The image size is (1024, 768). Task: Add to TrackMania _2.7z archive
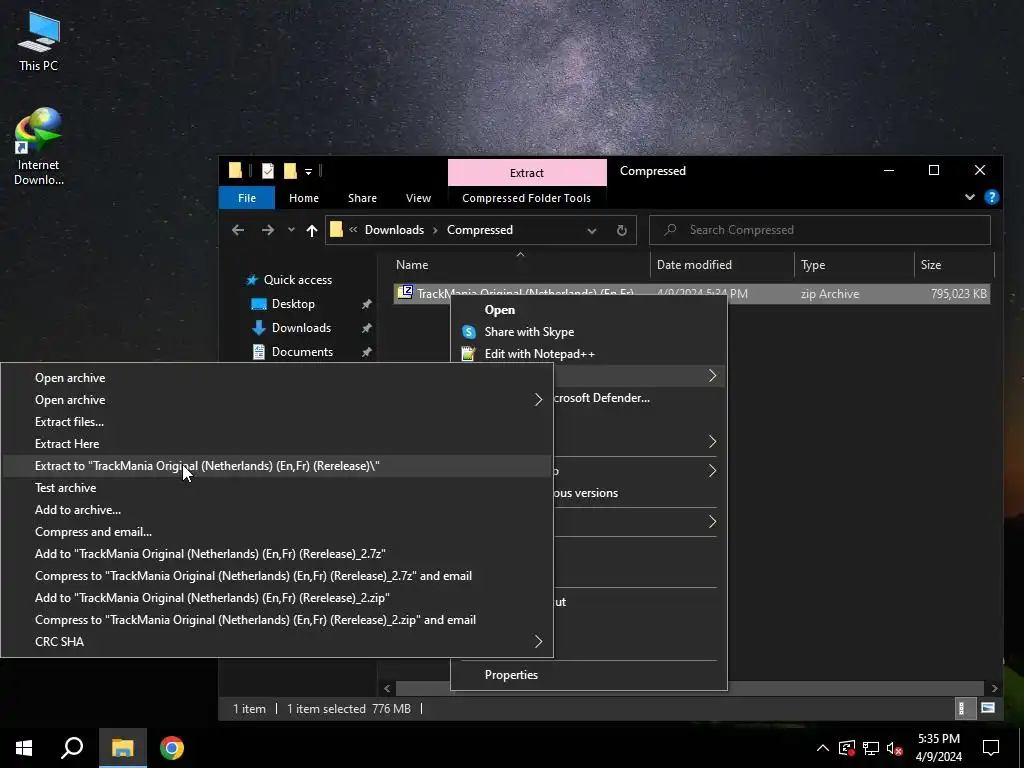pyautogui.click(x=277, y=554)
